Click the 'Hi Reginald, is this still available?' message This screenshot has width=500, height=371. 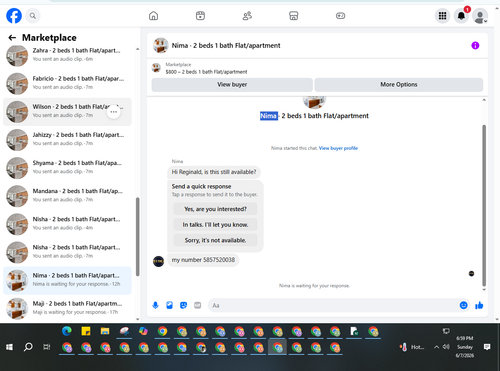tap(214, 172)
